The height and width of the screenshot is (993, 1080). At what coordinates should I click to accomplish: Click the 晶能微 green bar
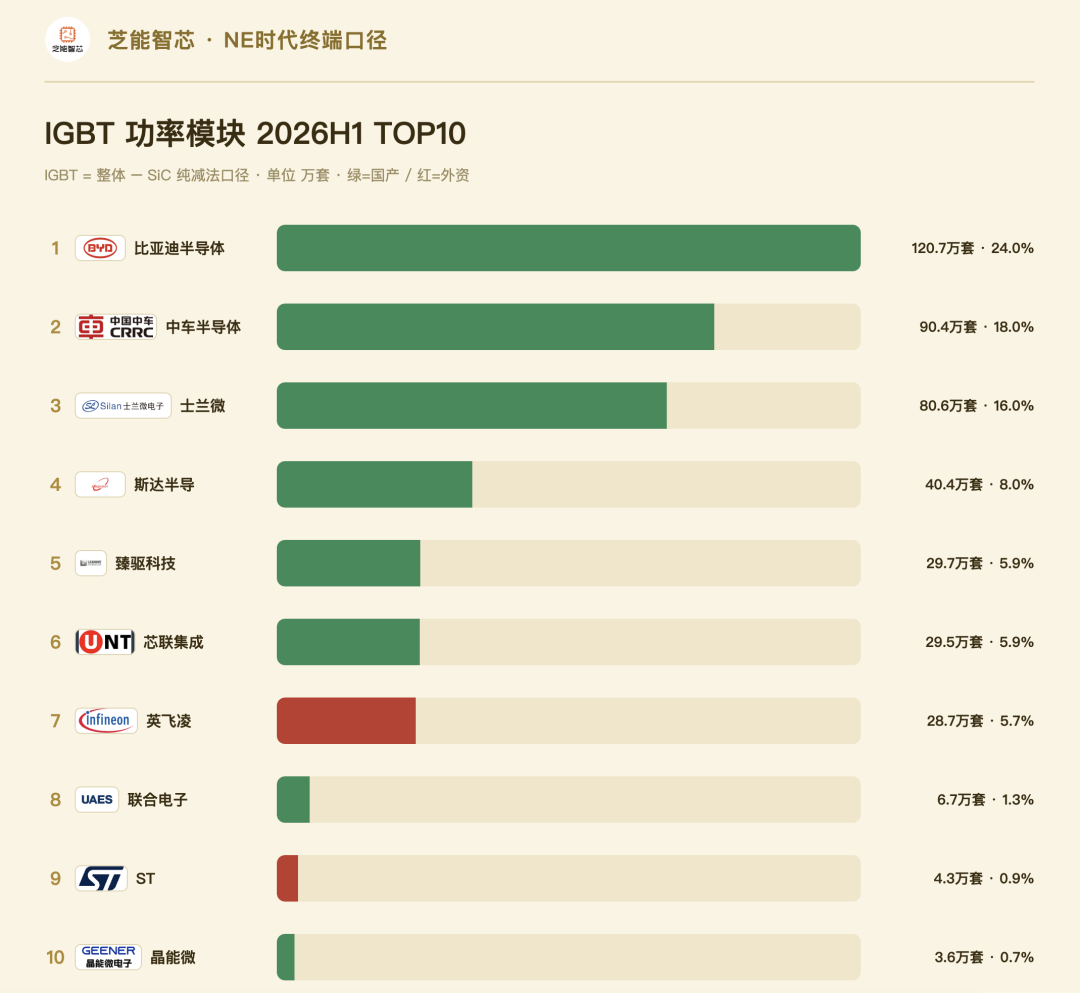point(286,957)
